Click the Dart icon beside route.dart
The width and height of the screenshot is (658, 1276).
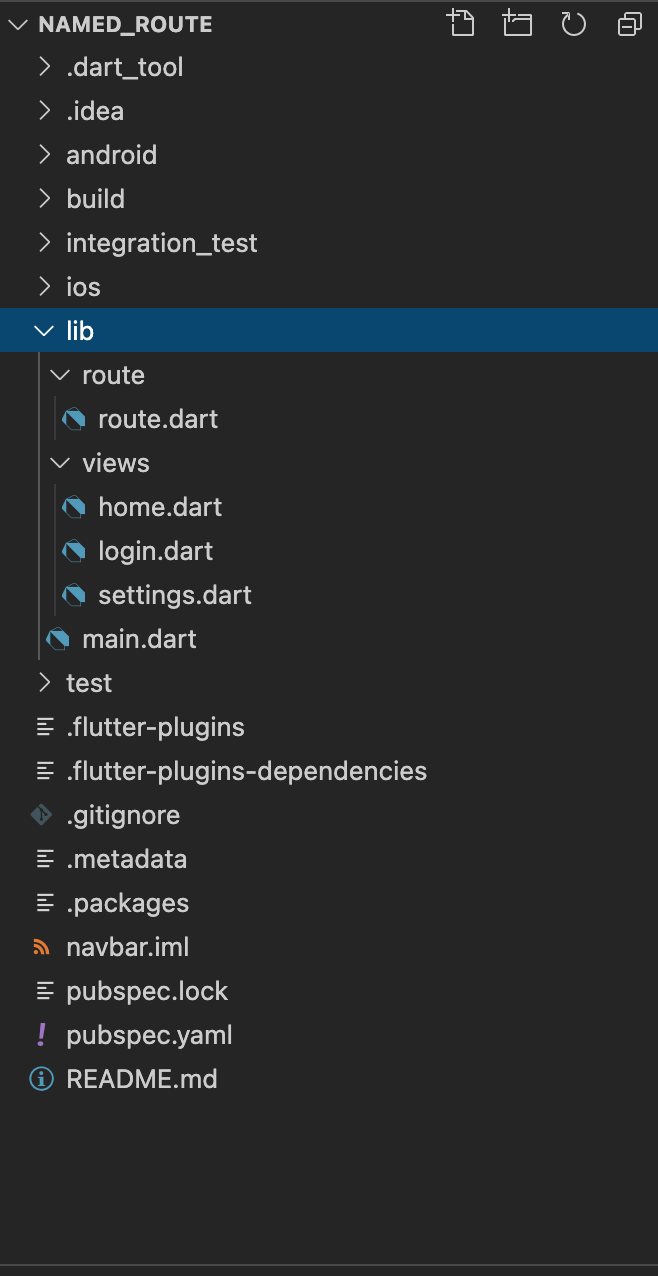[74, 419]
